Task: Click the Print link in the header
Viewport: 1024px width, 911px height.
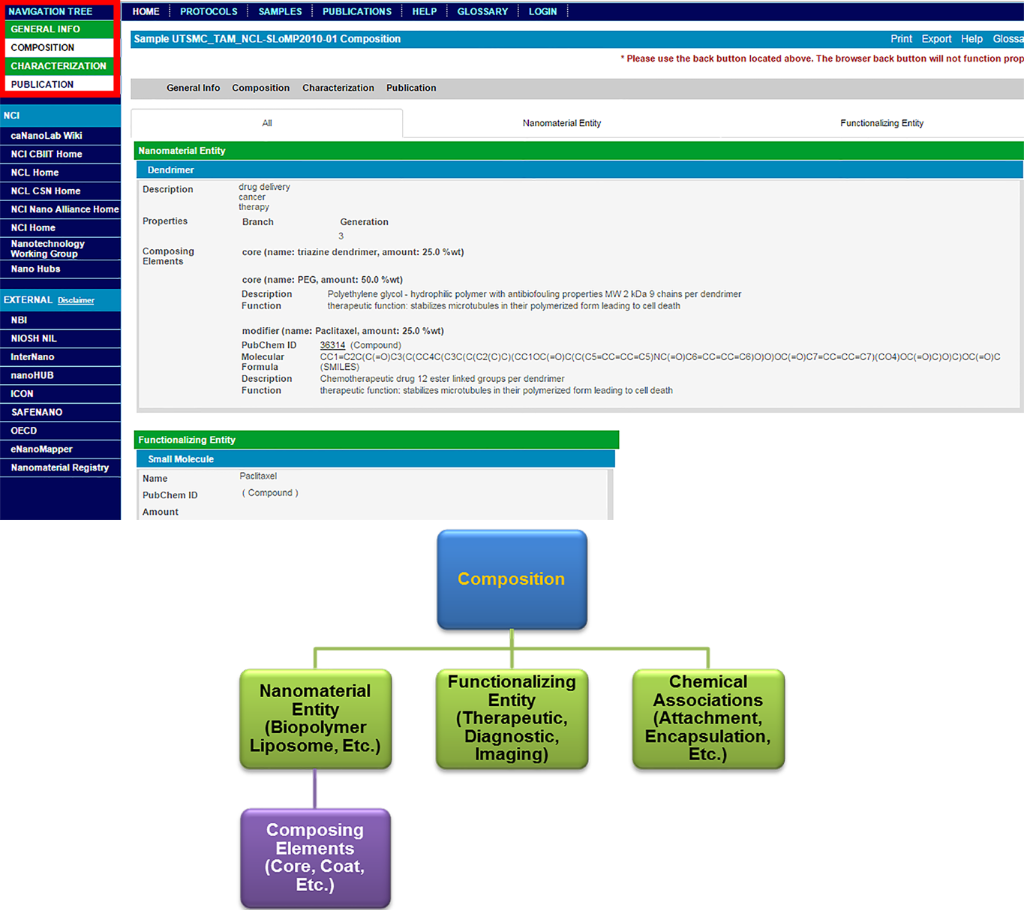Action: (901, 39)
